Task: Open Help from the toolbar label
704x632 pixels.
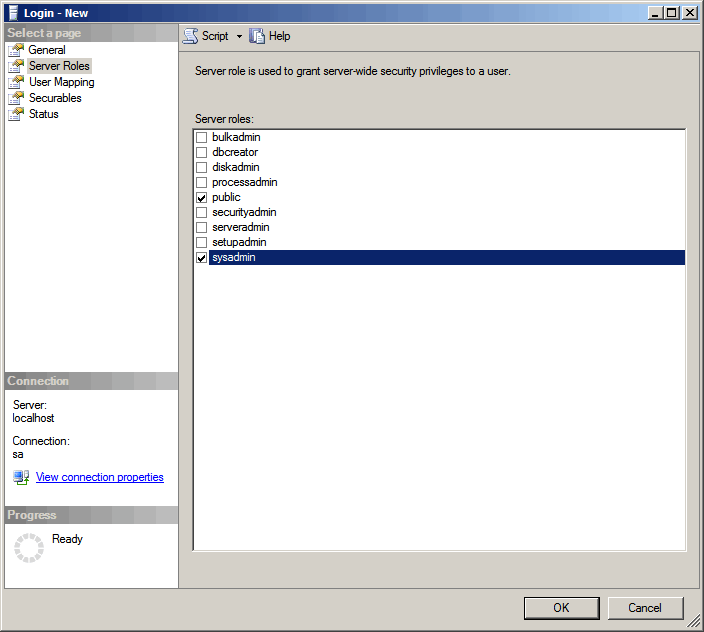Action: click(x=279, y=36)
